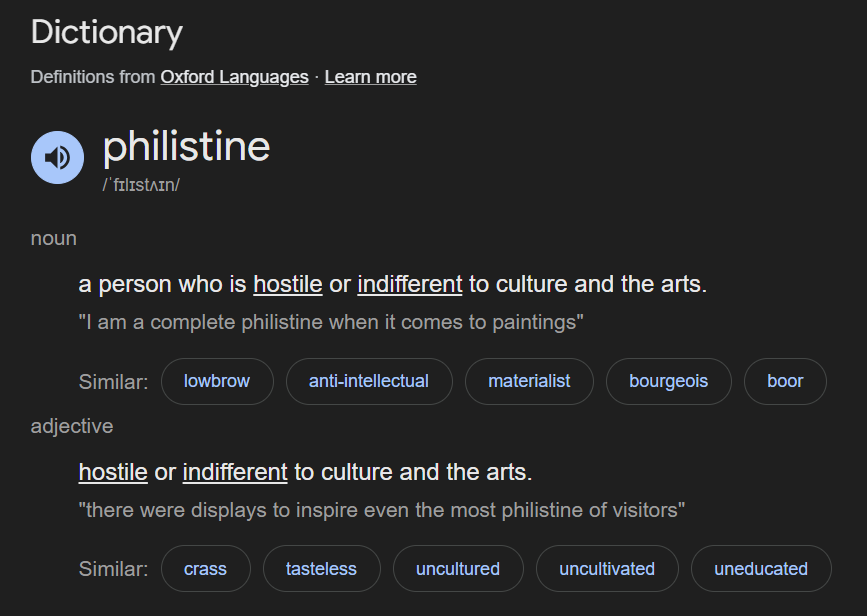867x616 pixels.
Task: Click the phonetic transcription text
Action: (141, 186)
